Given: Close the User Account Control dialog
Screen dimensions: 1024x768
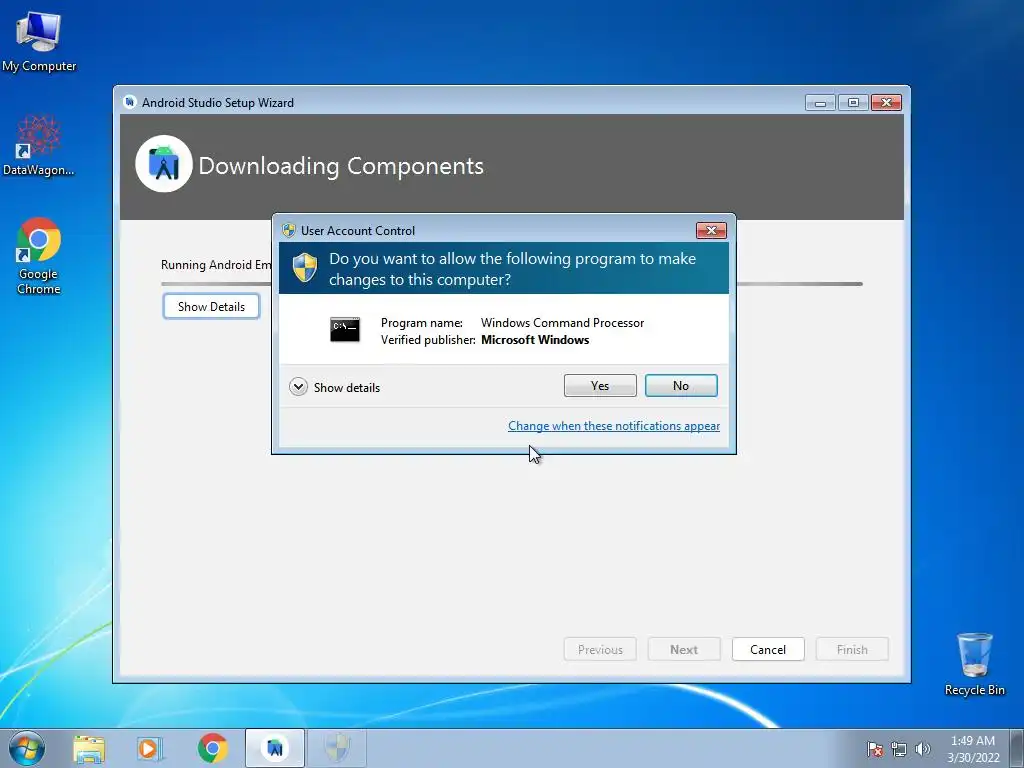Looking at the screenshot, I should (x=711, y=231).
